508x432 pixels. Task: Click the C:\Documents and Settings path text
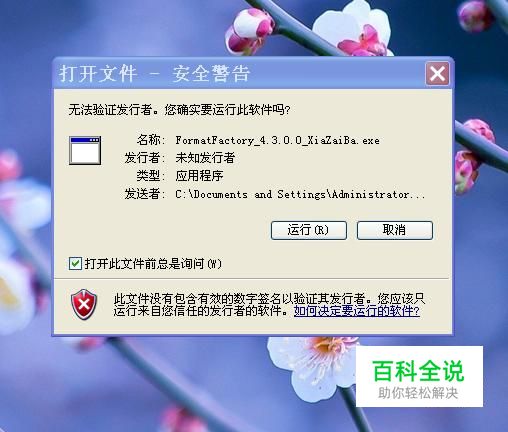(x=300, y=194)
